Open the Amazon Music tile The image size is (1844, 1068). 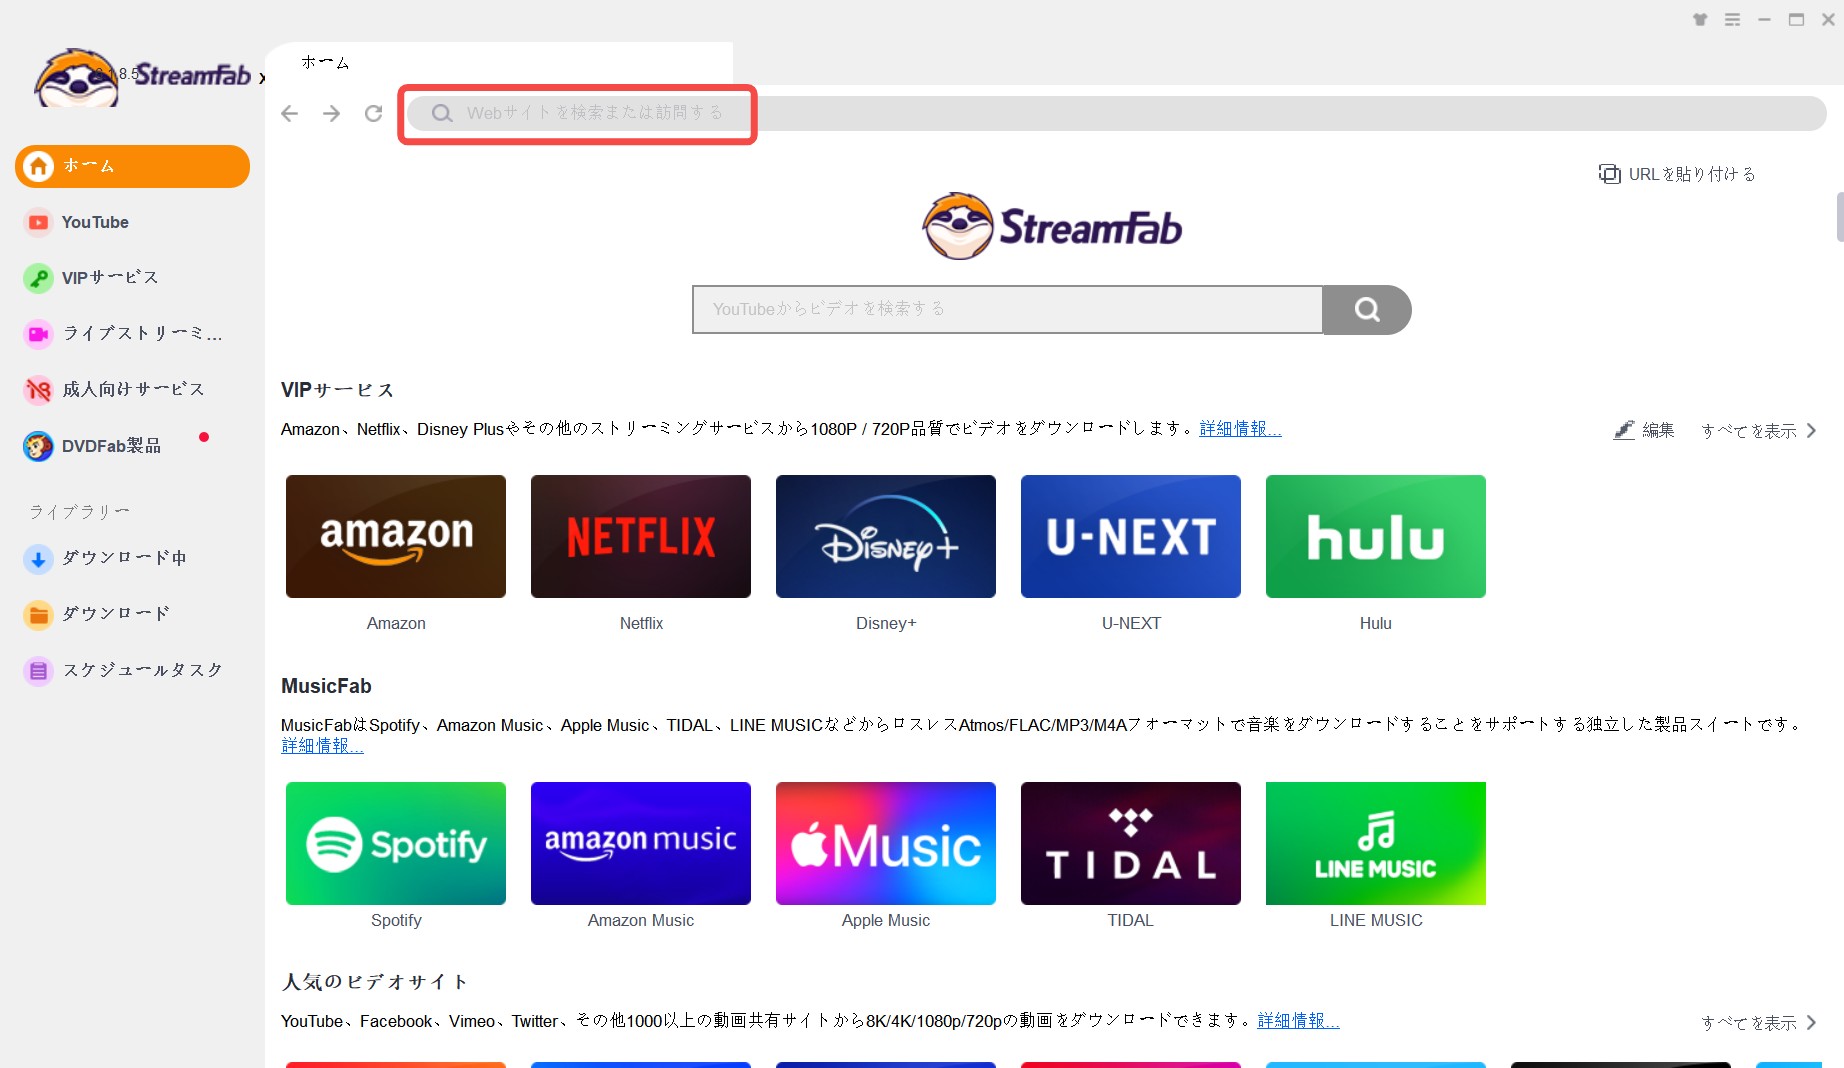click(x=641, y=843)
